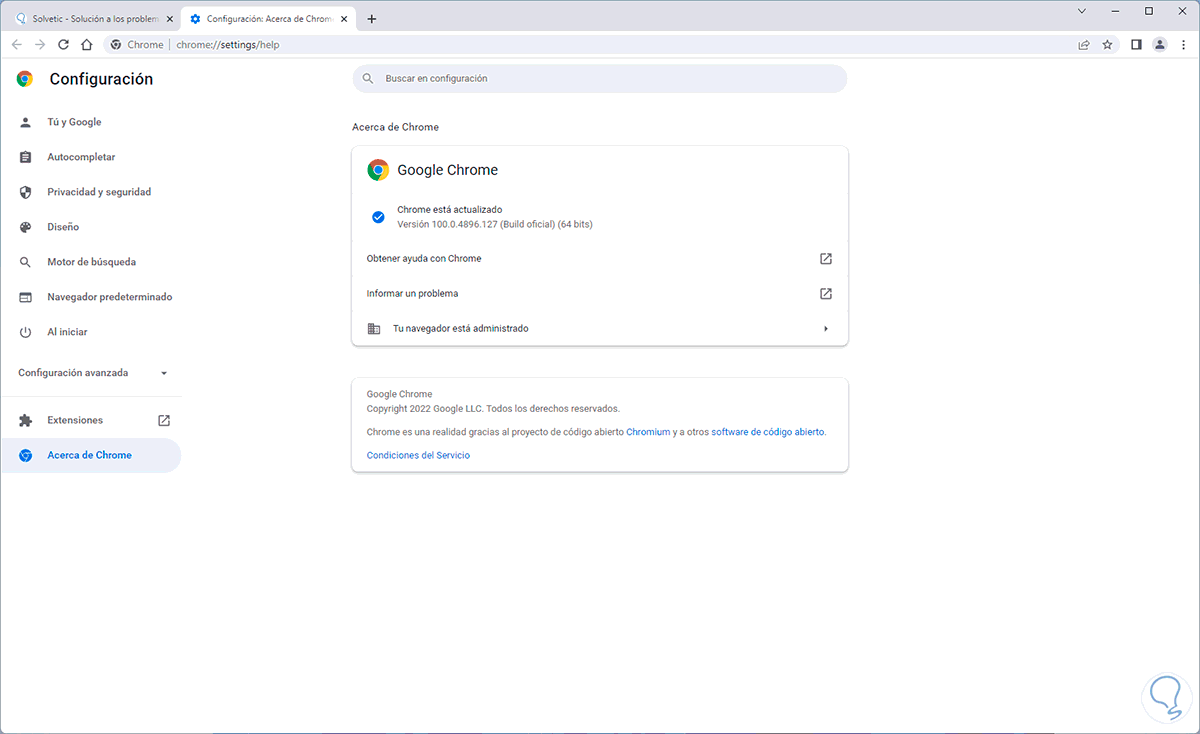The image size is (1200, 734).
Task: Open the tab search chevron in title bar
Action: click(1082, 11)
